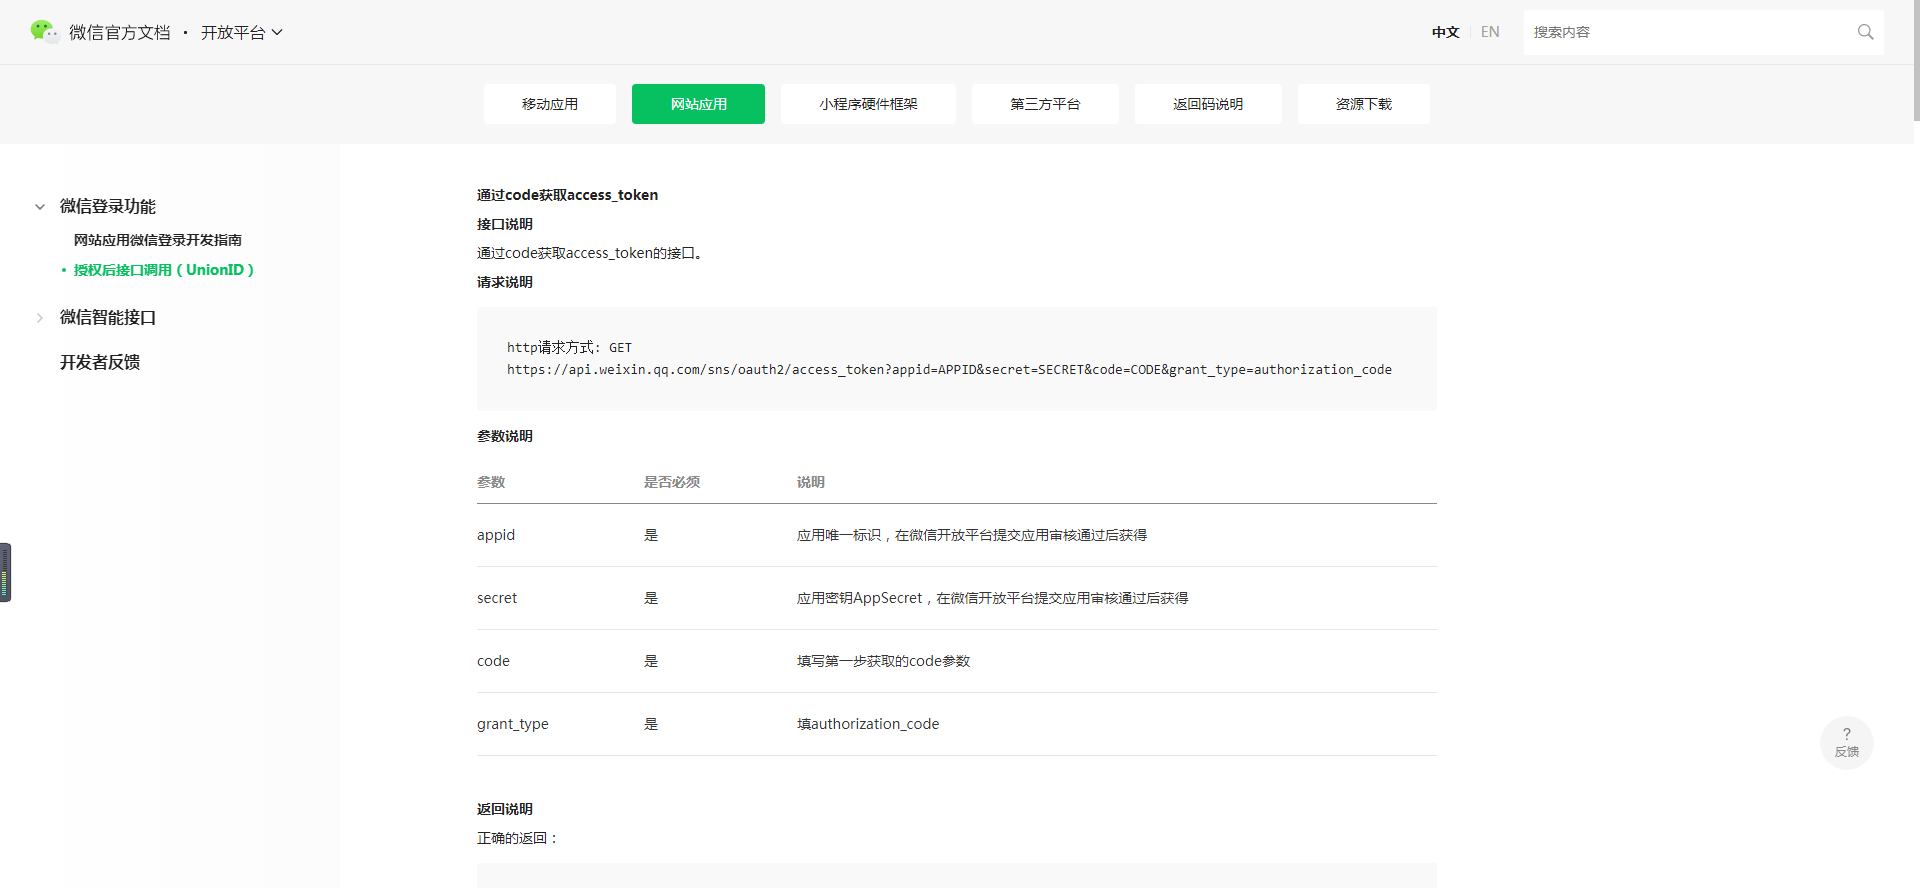Click the access_token request URL code line
The height and width of the screenshot is (888, 1920).
pos(949,370)
